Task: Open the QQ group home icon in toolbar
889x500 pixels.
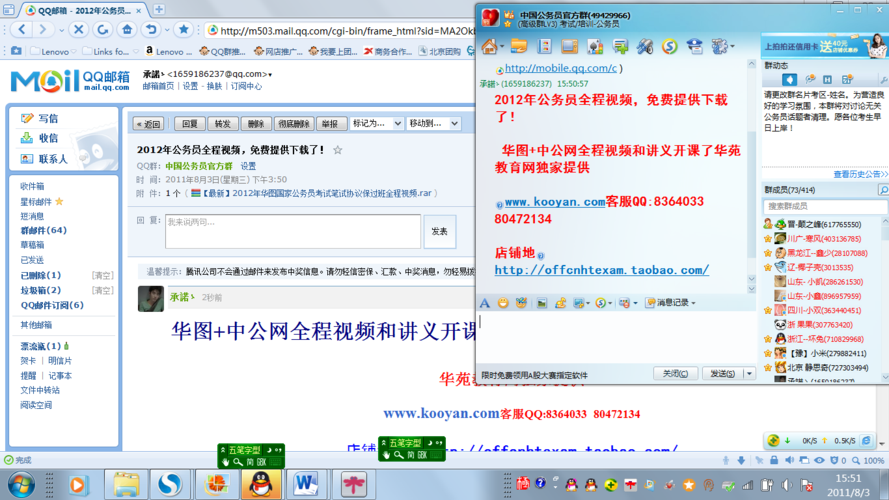Action: point(490,46)
